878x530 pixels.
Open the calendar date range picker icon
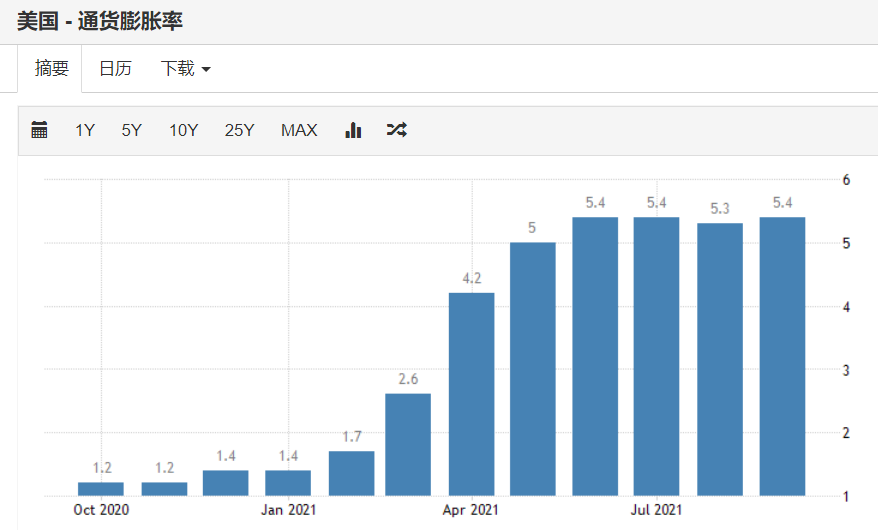[x=39, y=130]
